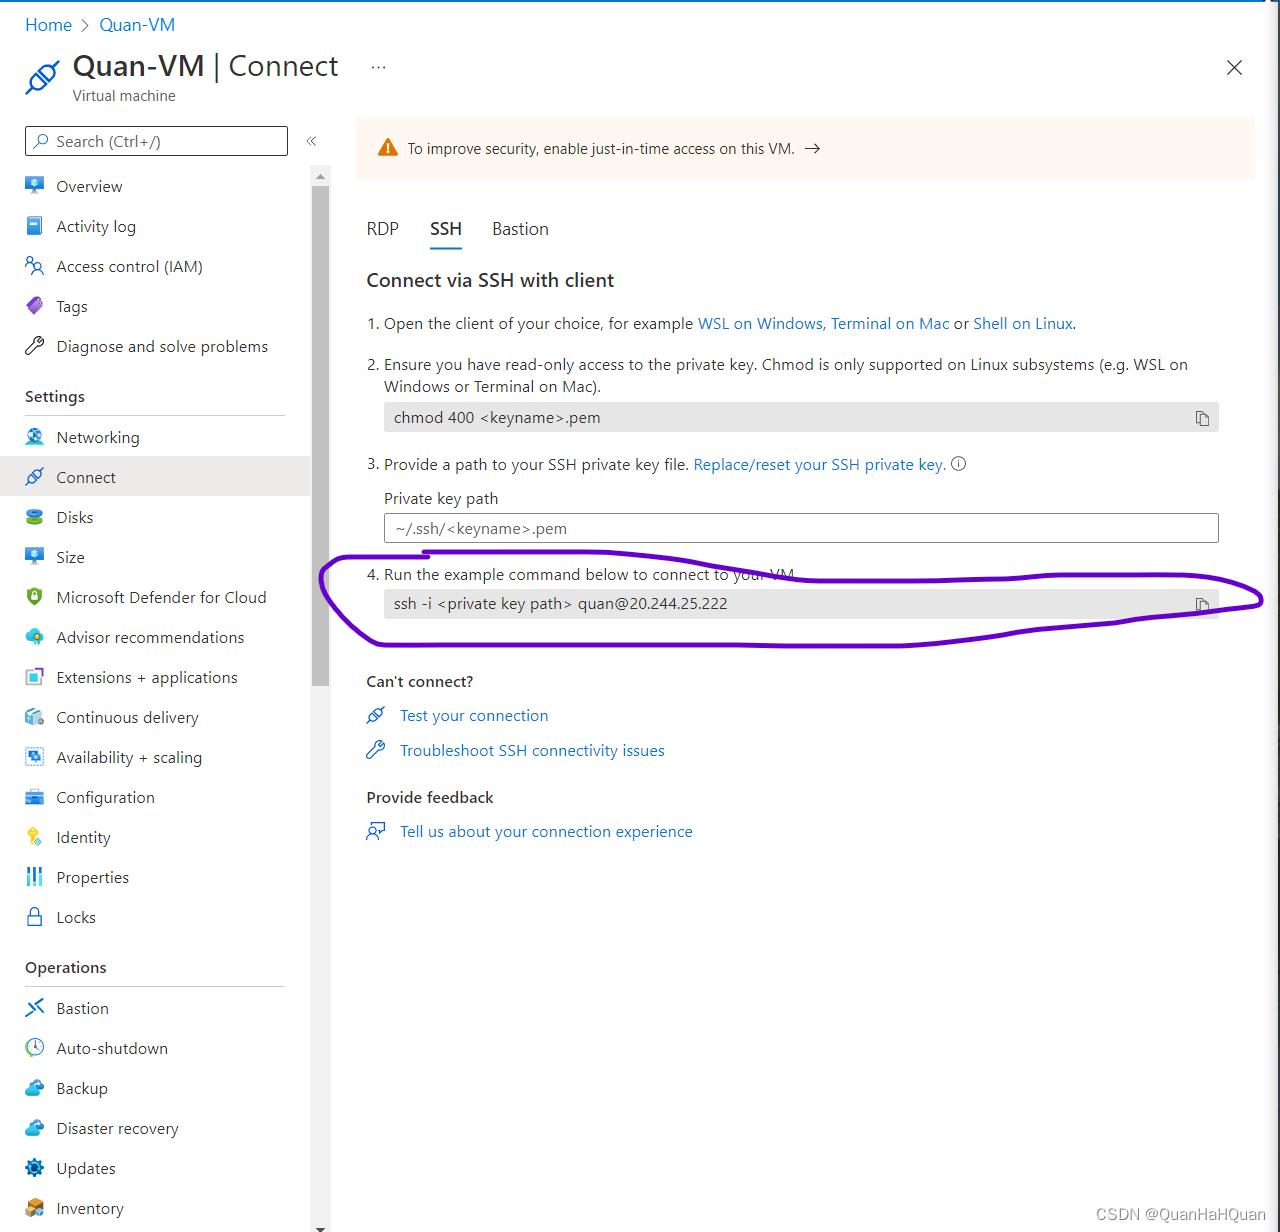Click the feedback person icon
The image size is (1280, 1232).
coord(376,831)
